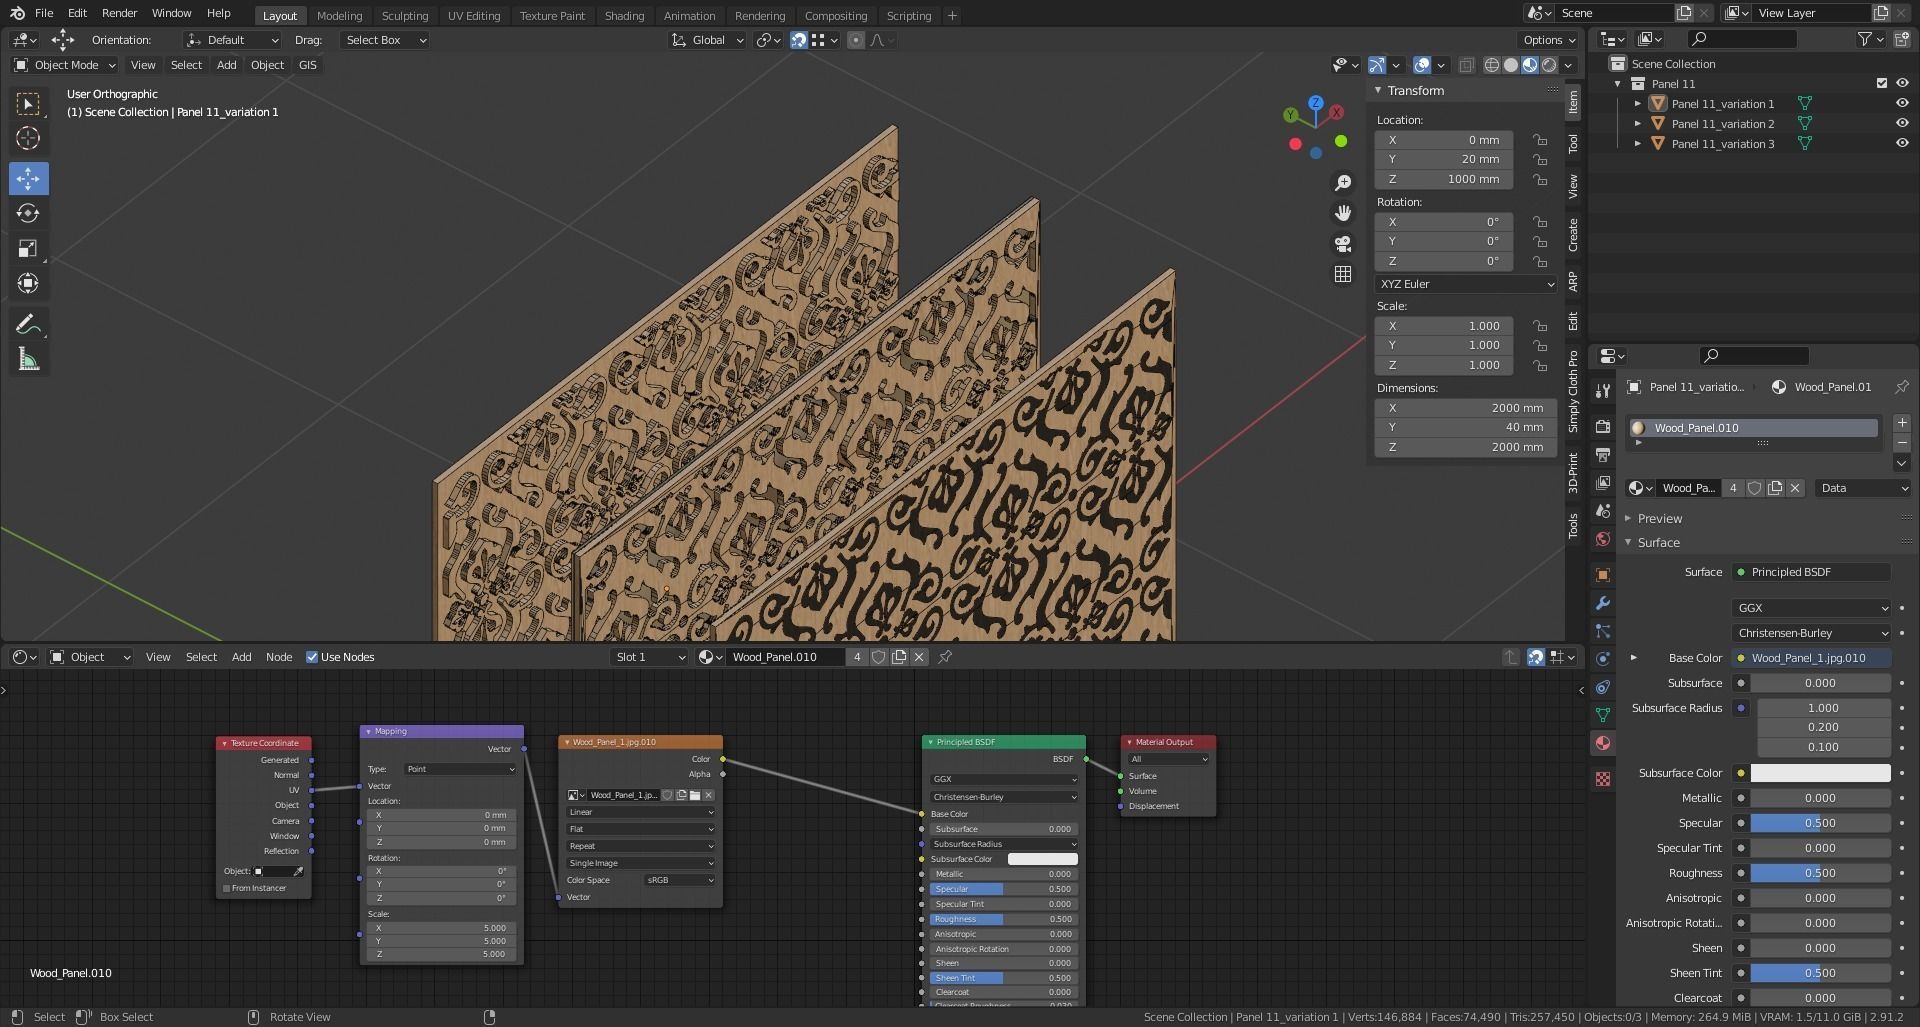The width and height of the screenshot is (1920, 1027).
Task: Open Simply Cloth Pro sidebar tab
Action: tap(1573, 391)
